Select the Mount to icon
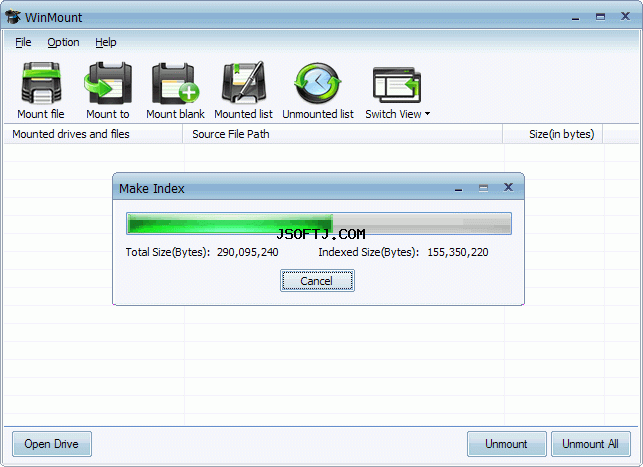Screen dimensions: 643x467 point(108,83)
